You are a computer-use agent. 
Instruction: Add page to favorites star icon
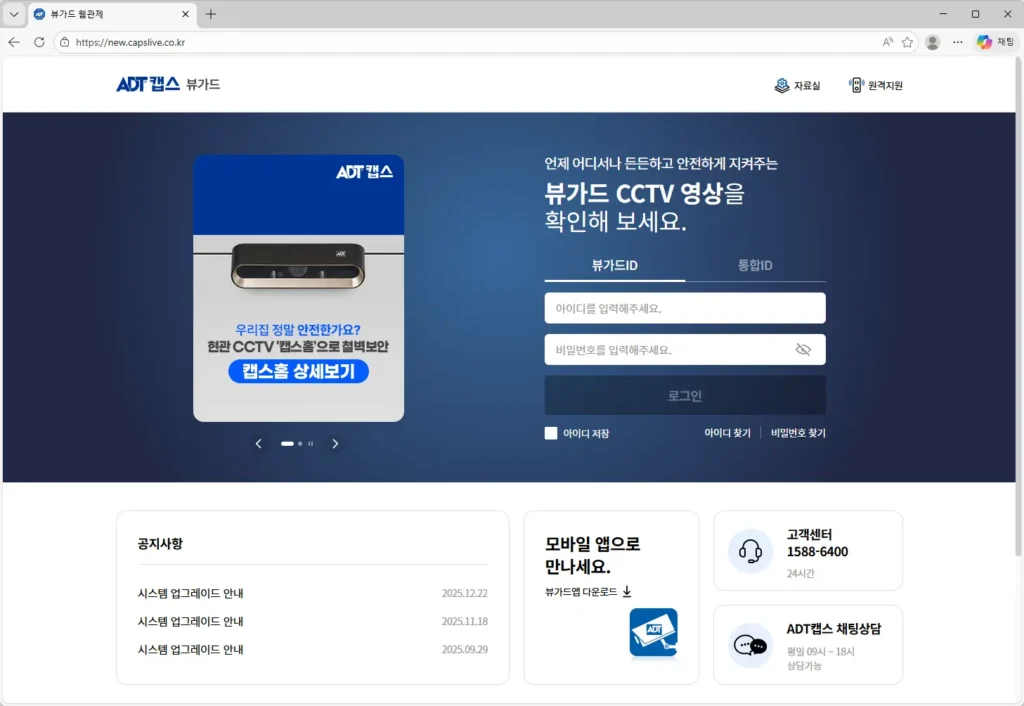[x=907, y=42]
